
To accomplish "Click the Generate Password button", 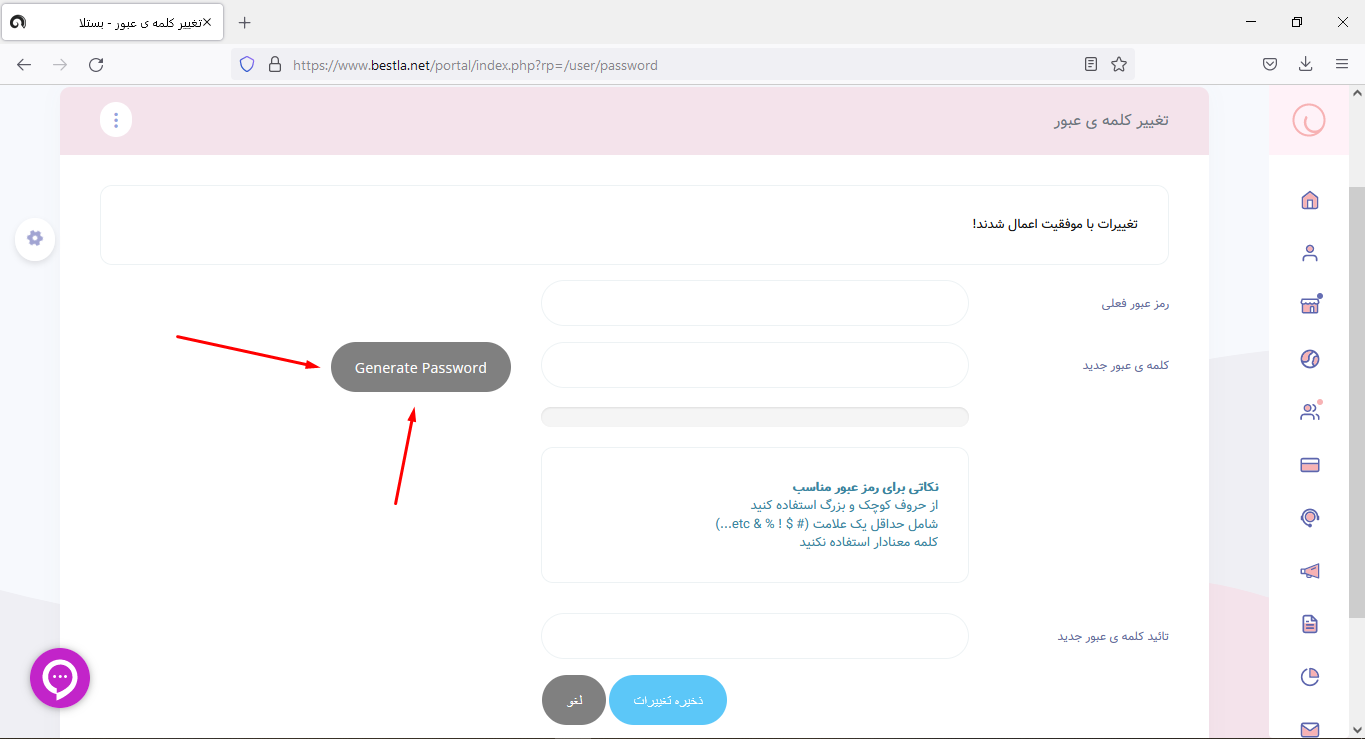I will coord(420,368).
